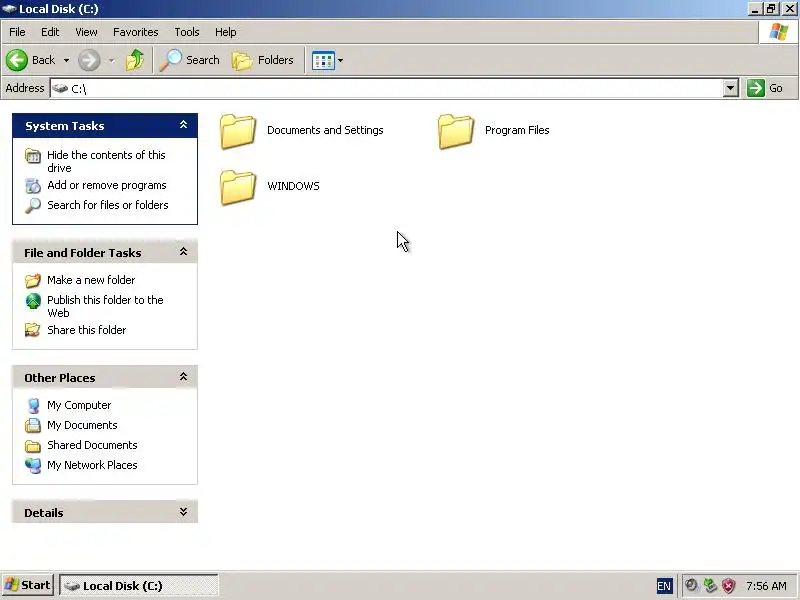This screenshot has height=600, width=800.
Task: Click the 7:56 AM clock
Action: coord(766,586)
